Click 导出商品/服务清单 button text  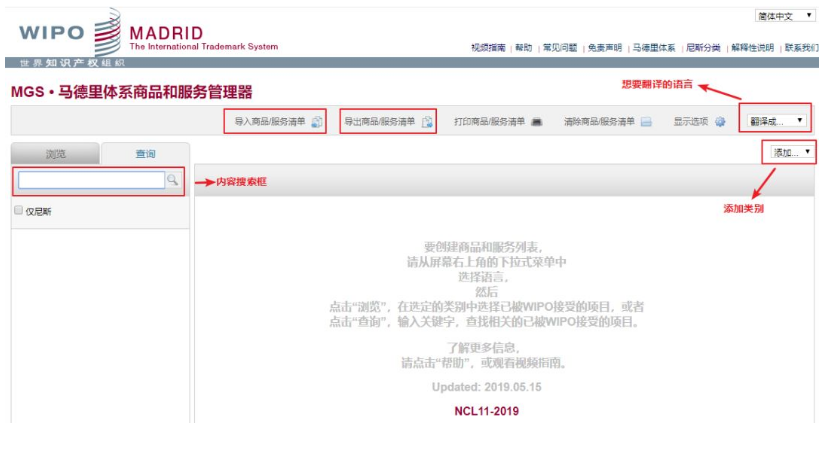(379, 122)
